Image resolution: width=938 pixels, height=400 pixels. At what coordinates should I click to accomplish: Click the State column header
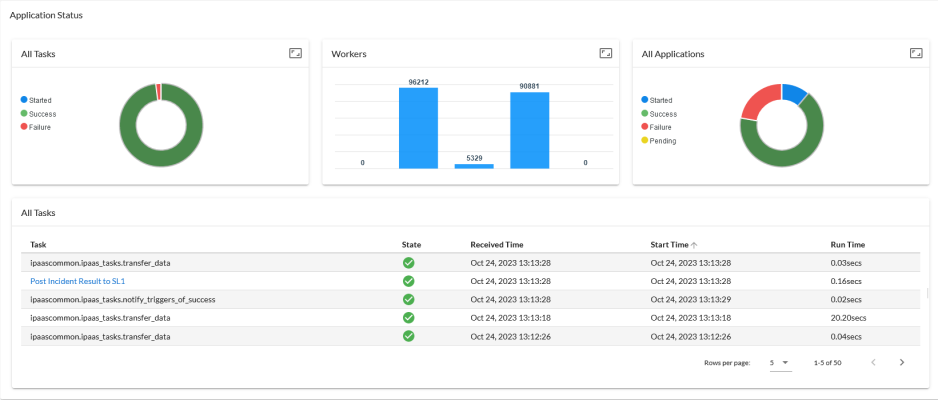tap(411, 244)
